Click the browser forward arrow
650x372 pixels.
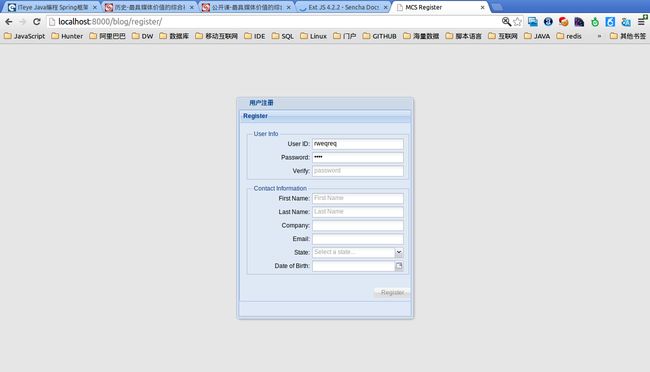(x=22, y=22)
